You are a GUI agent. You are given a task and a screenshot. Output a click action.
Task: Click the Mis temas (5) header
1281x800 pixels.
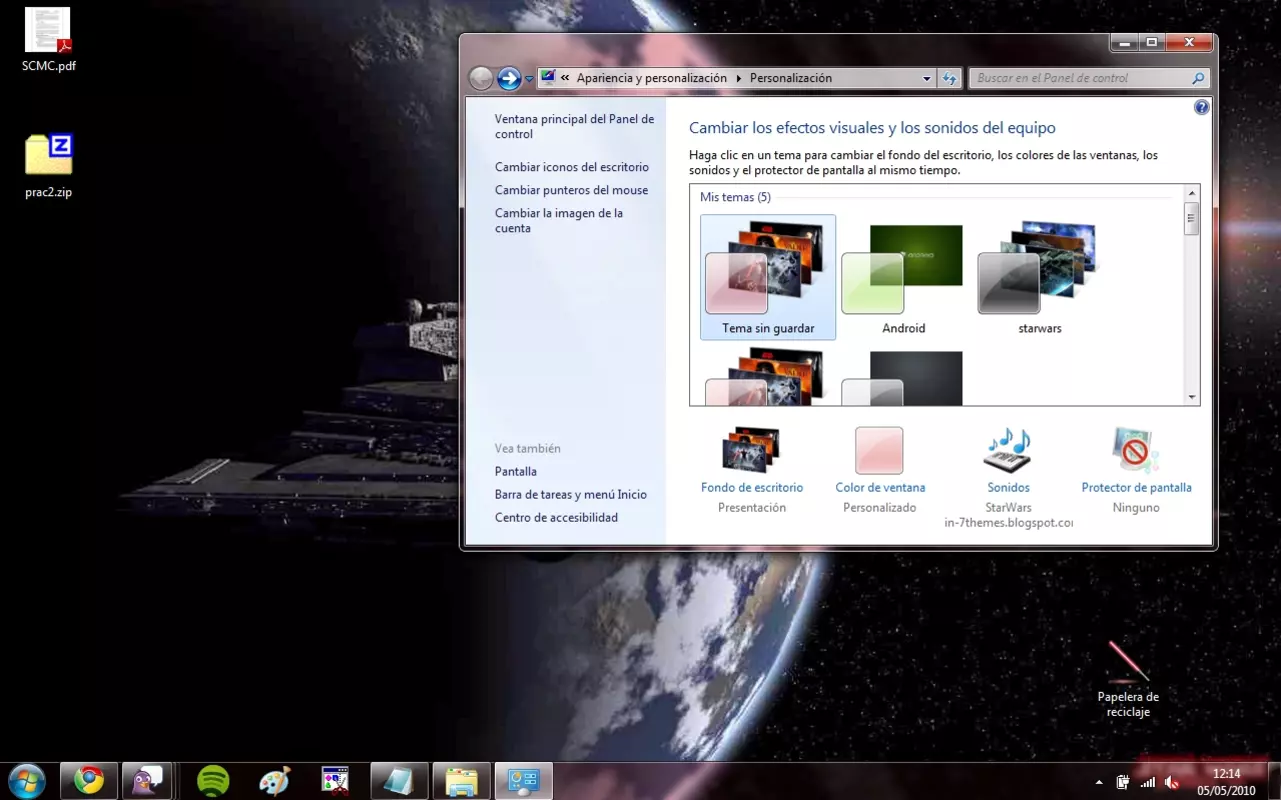click(735, 197)
